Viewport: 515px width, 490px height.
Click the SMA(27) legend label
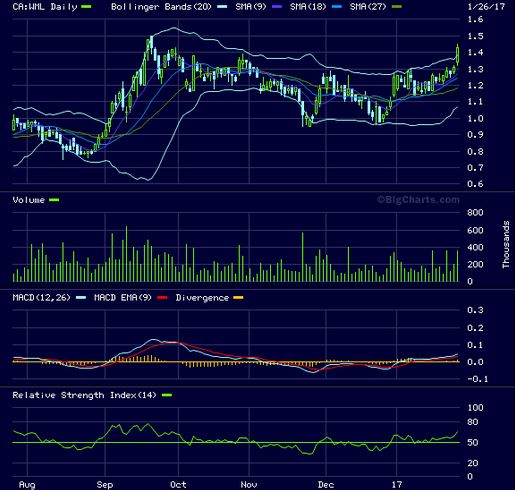(368, 7)
